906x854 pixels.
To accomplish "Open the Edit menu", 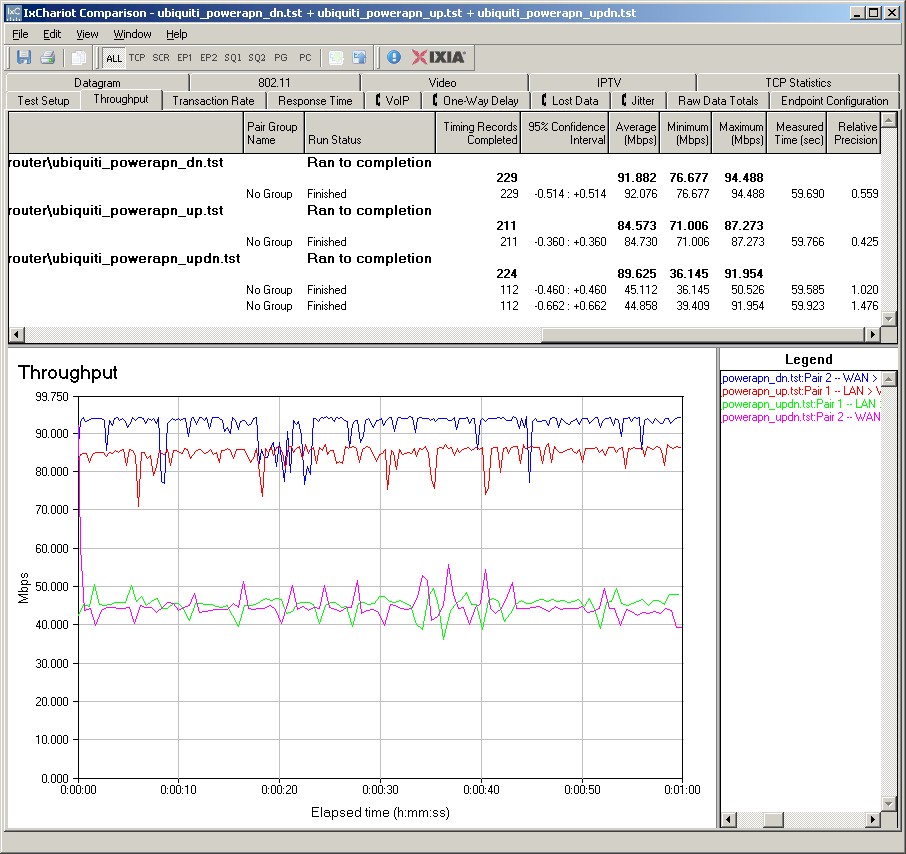I will (52, 34).
